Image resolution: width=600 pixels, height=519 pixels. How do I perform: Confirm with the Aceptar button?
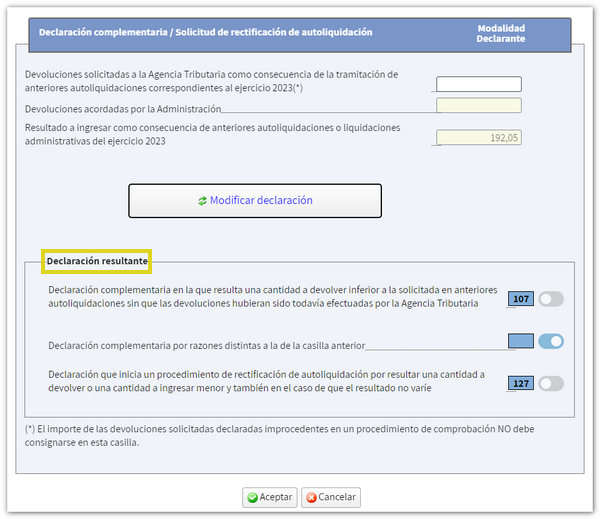269,497
